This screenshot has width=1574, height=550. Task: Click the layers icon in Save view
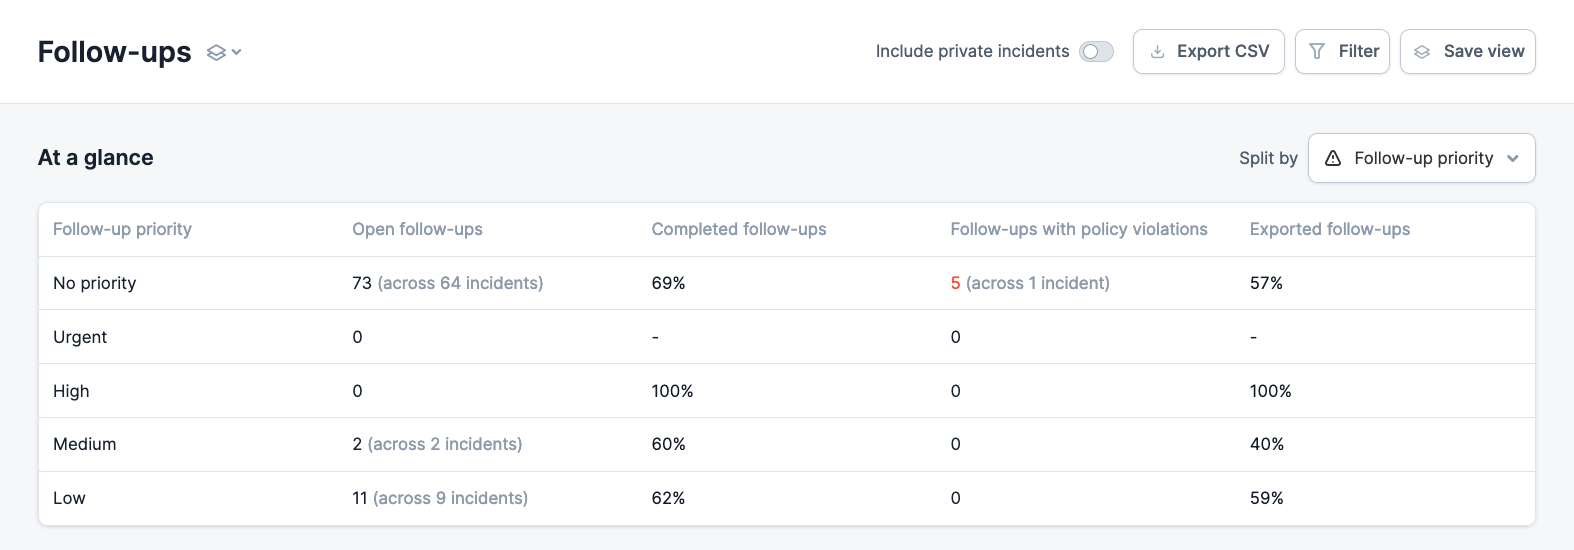[1422, 52]
